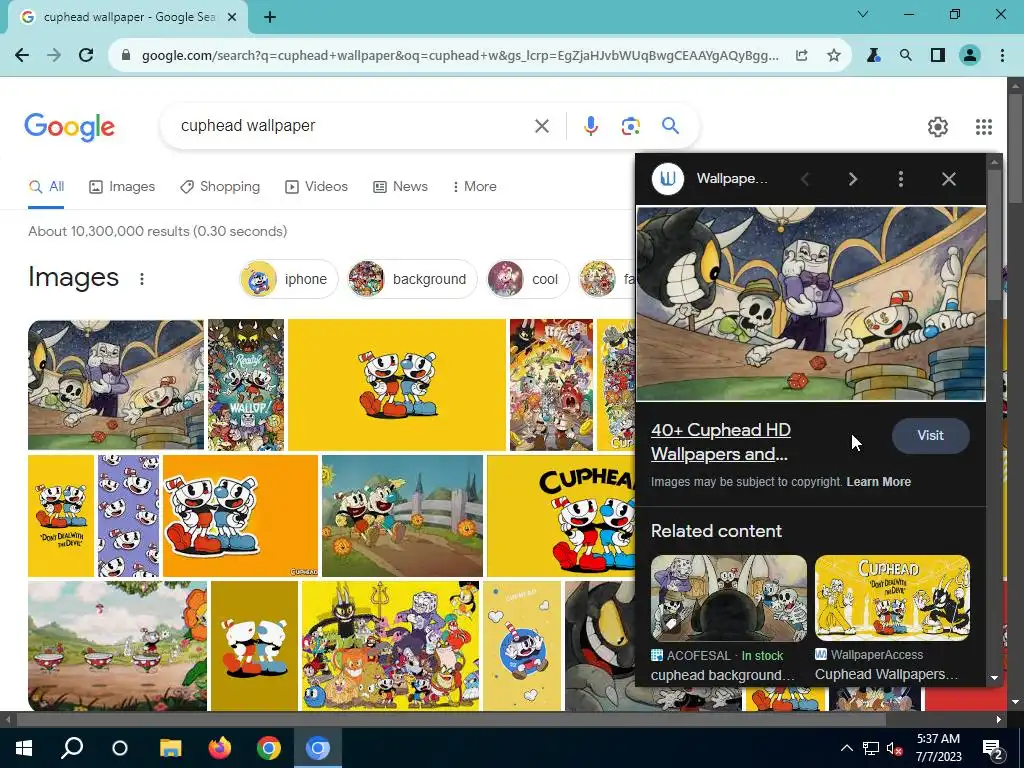Show hidden system tray icons
1024x768 pixels.
(846, 748)
